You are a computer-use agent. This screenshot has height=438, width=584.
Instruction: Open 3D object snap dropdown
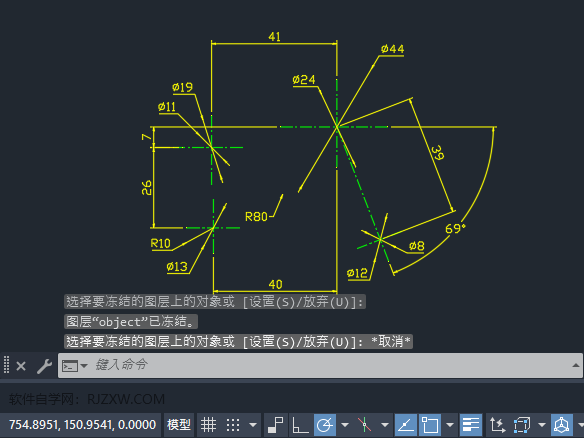tap(542, 425)
